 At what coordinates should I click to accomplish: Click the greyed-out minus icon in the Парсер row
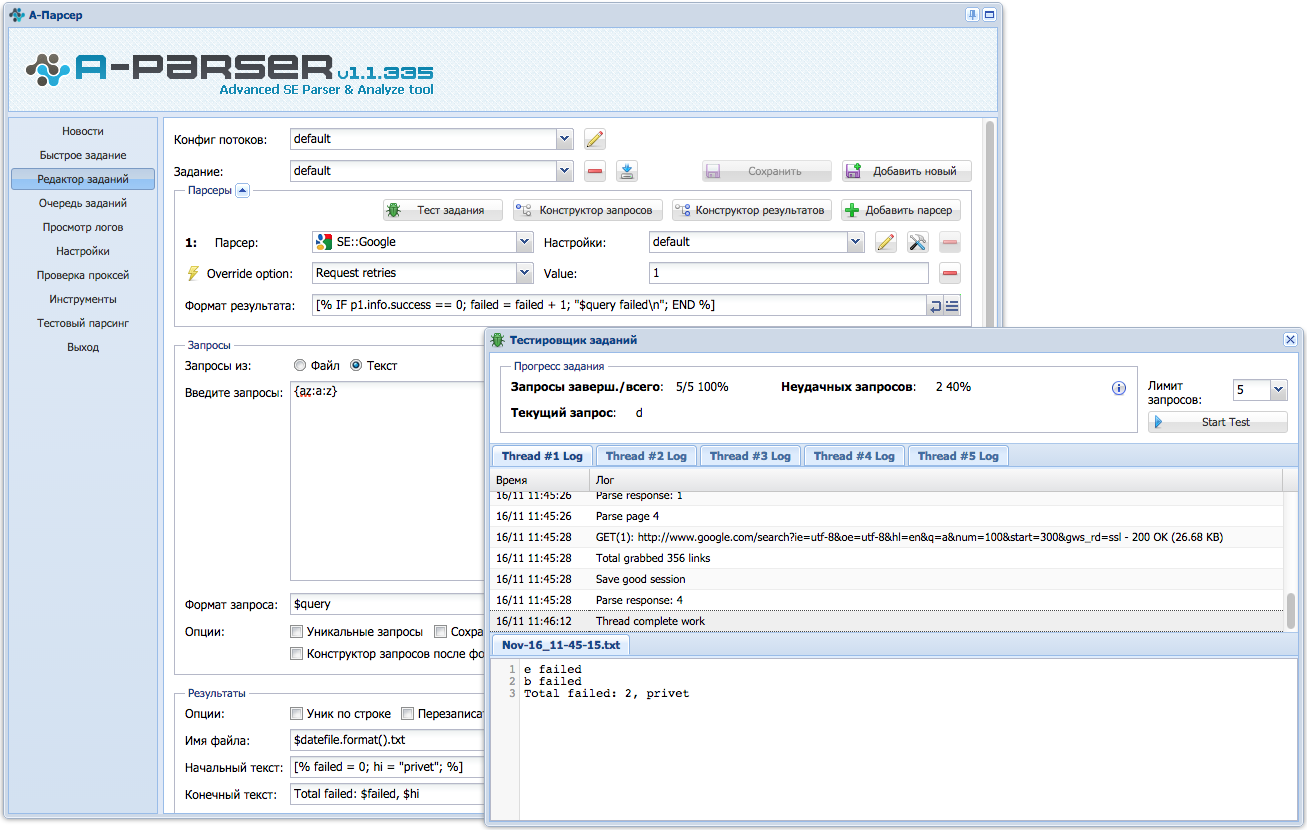950,242
